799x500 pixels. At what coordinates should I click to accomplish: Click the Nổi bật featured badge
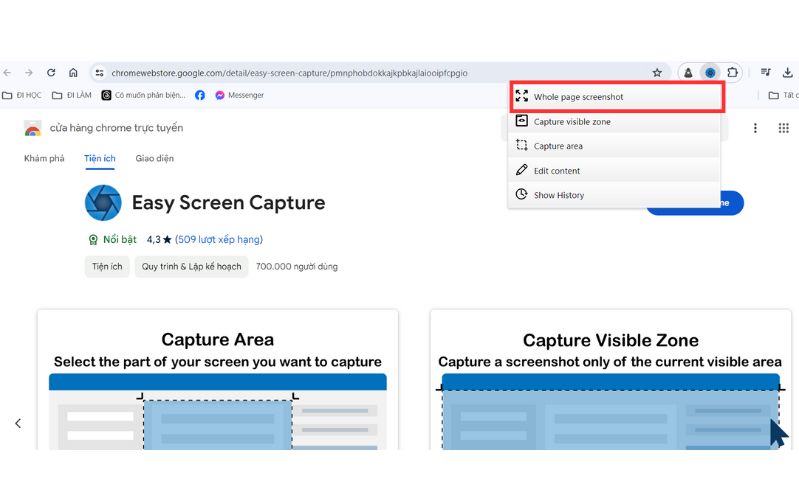(x=112, y=240)
